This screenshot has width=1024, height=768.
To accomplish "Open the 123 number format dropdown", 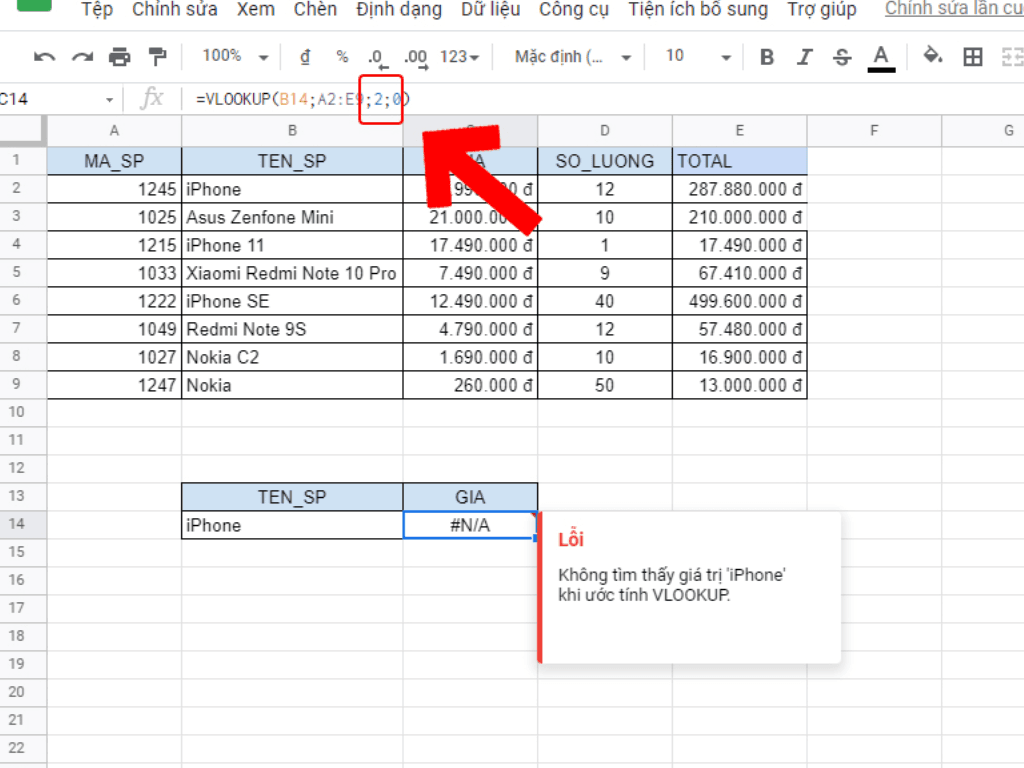I will pyautogui.click(x=459, y=57).
